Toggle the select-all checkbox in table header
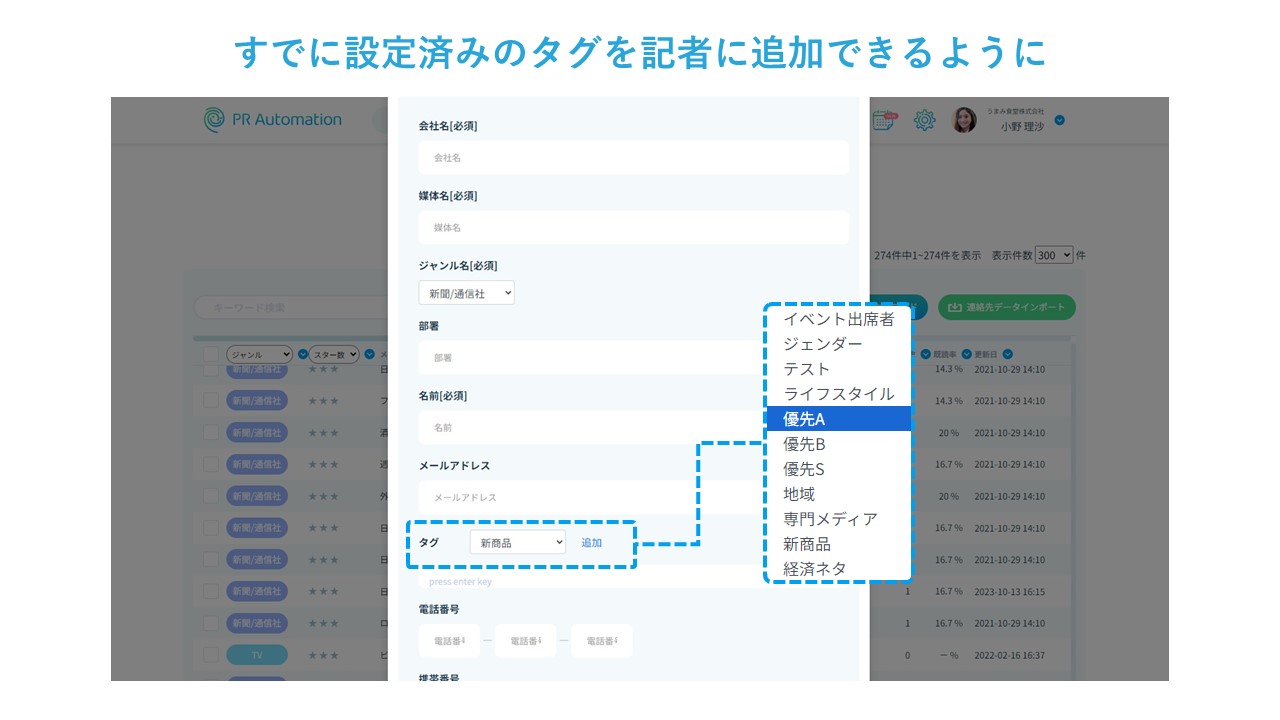1280x720 pixels. tap(211, 354)
